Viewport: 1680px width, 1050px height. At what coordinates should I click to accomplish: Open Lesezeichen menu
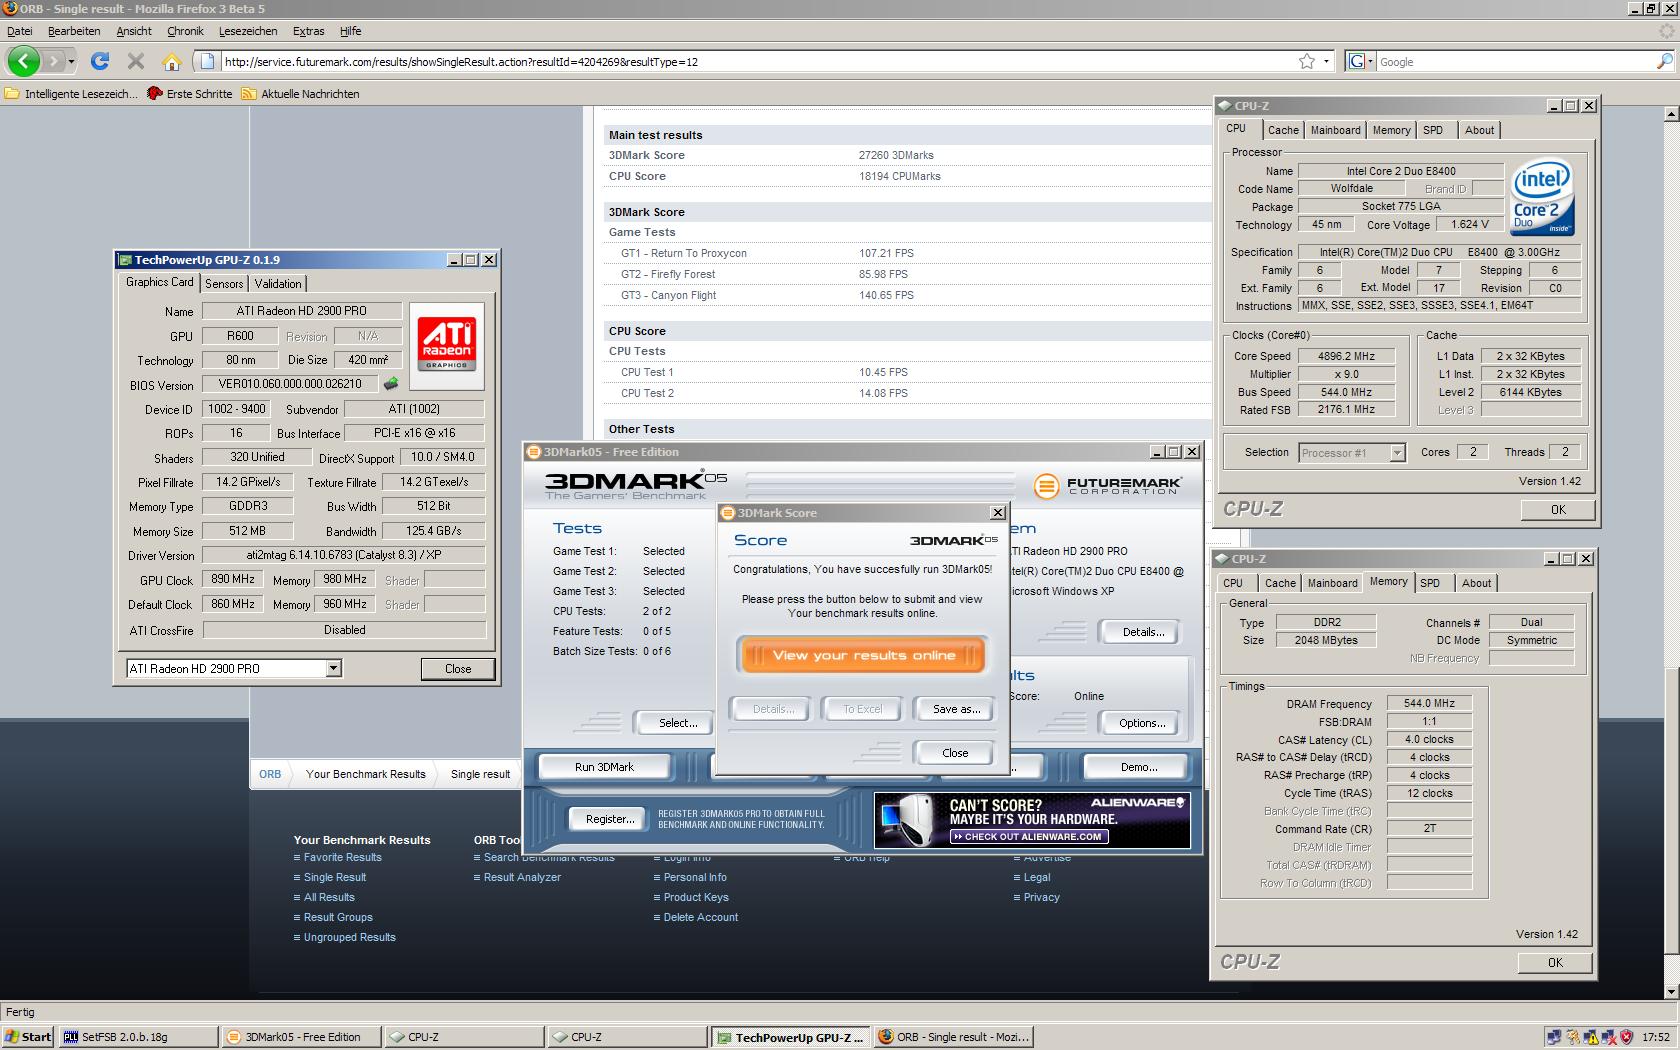pos(248,31)
